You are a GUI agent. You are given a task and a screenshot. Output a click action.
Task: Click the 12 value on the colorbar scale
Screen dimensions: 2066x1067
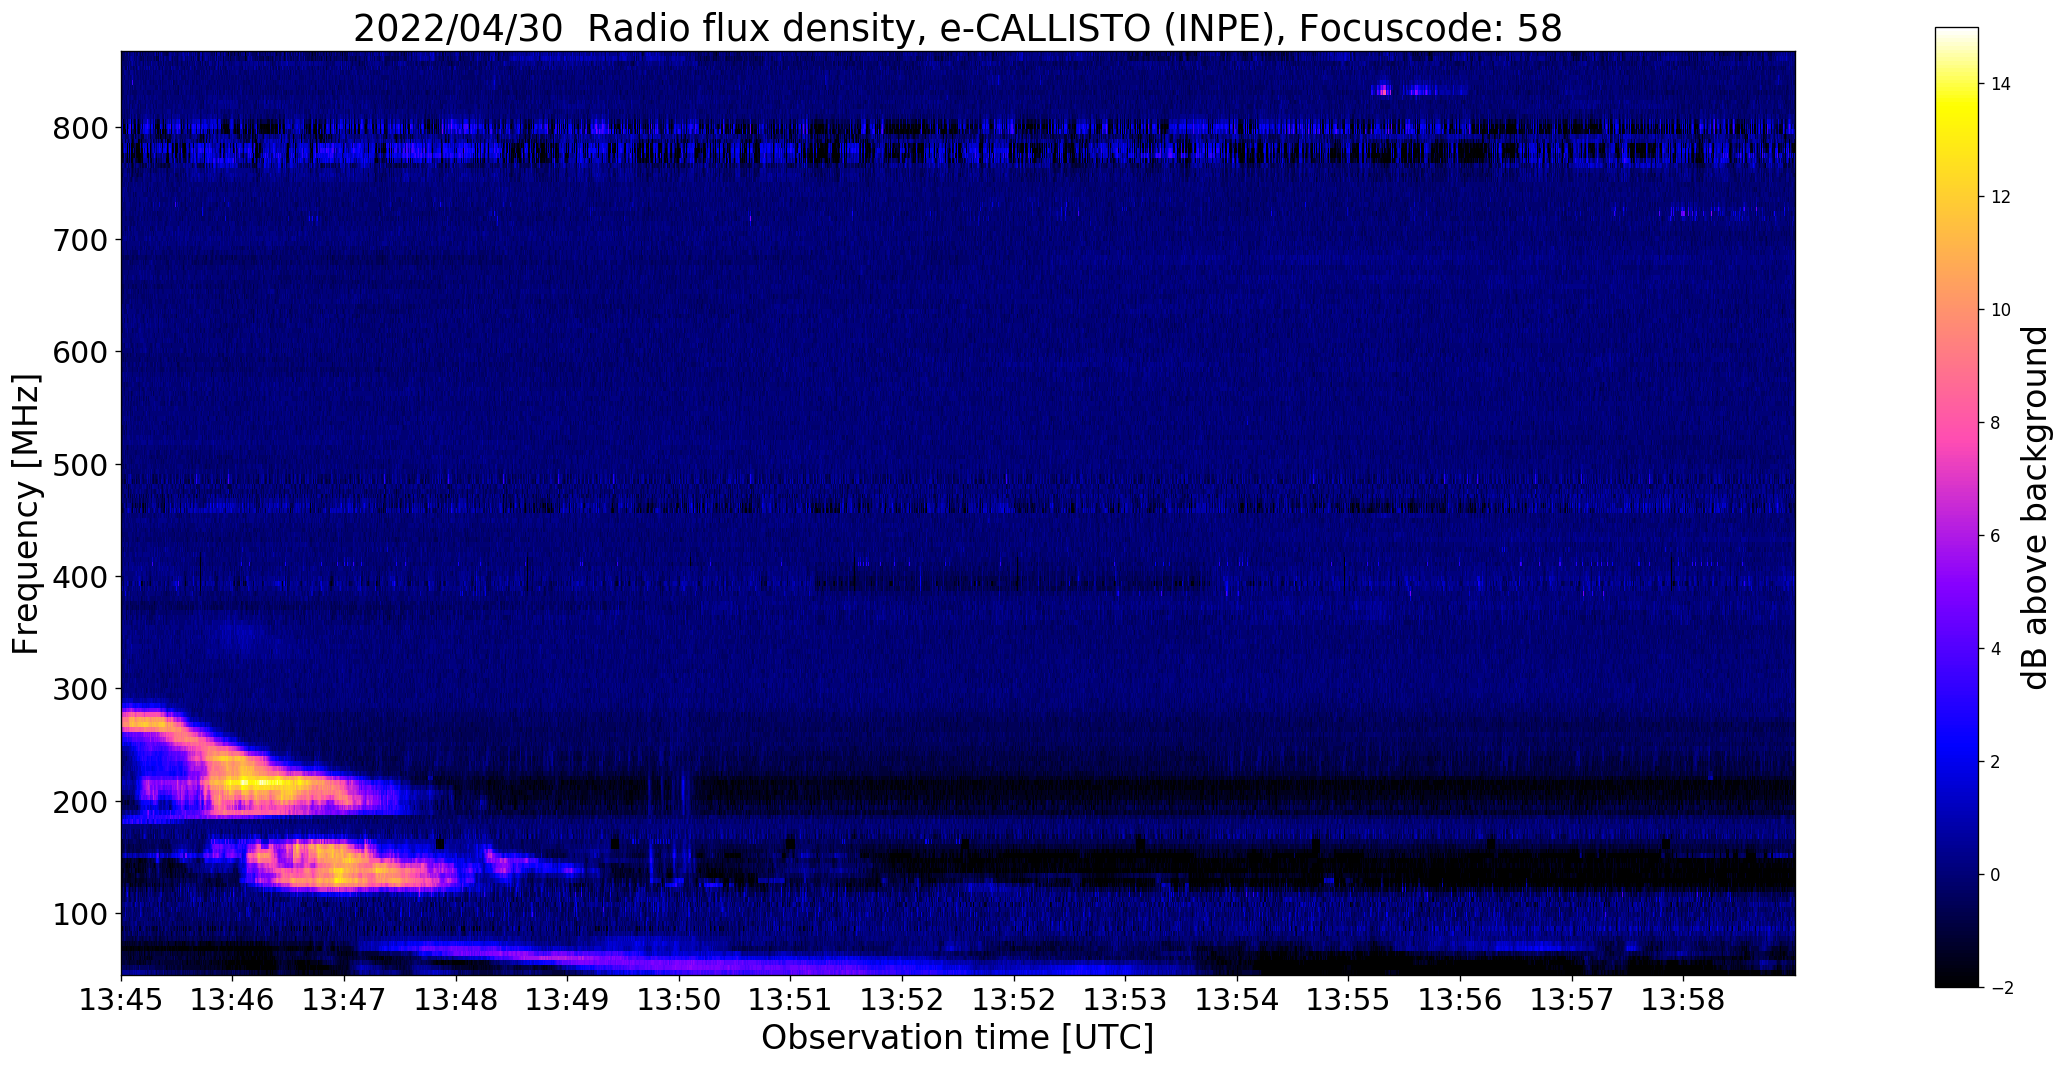click(x=2001, y=197)
